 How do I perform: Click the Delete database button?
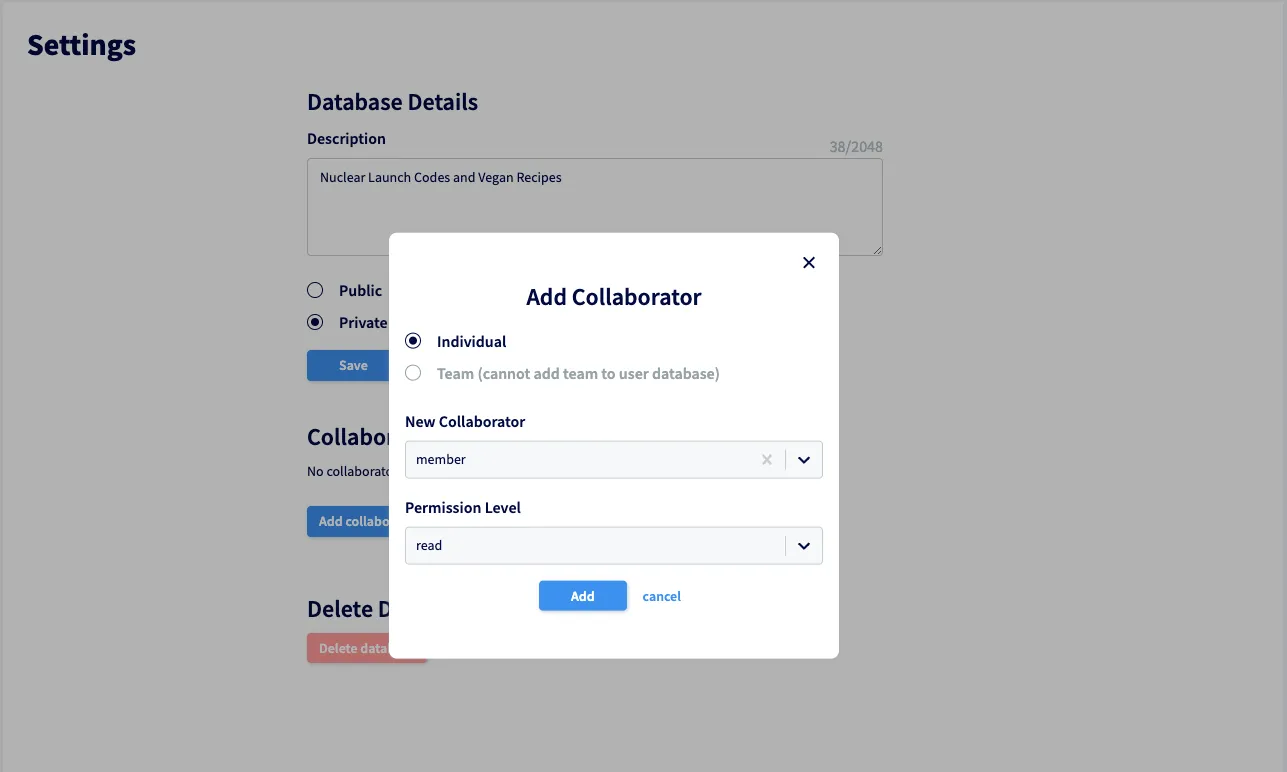pyautogui.click(x=347, y=647)
